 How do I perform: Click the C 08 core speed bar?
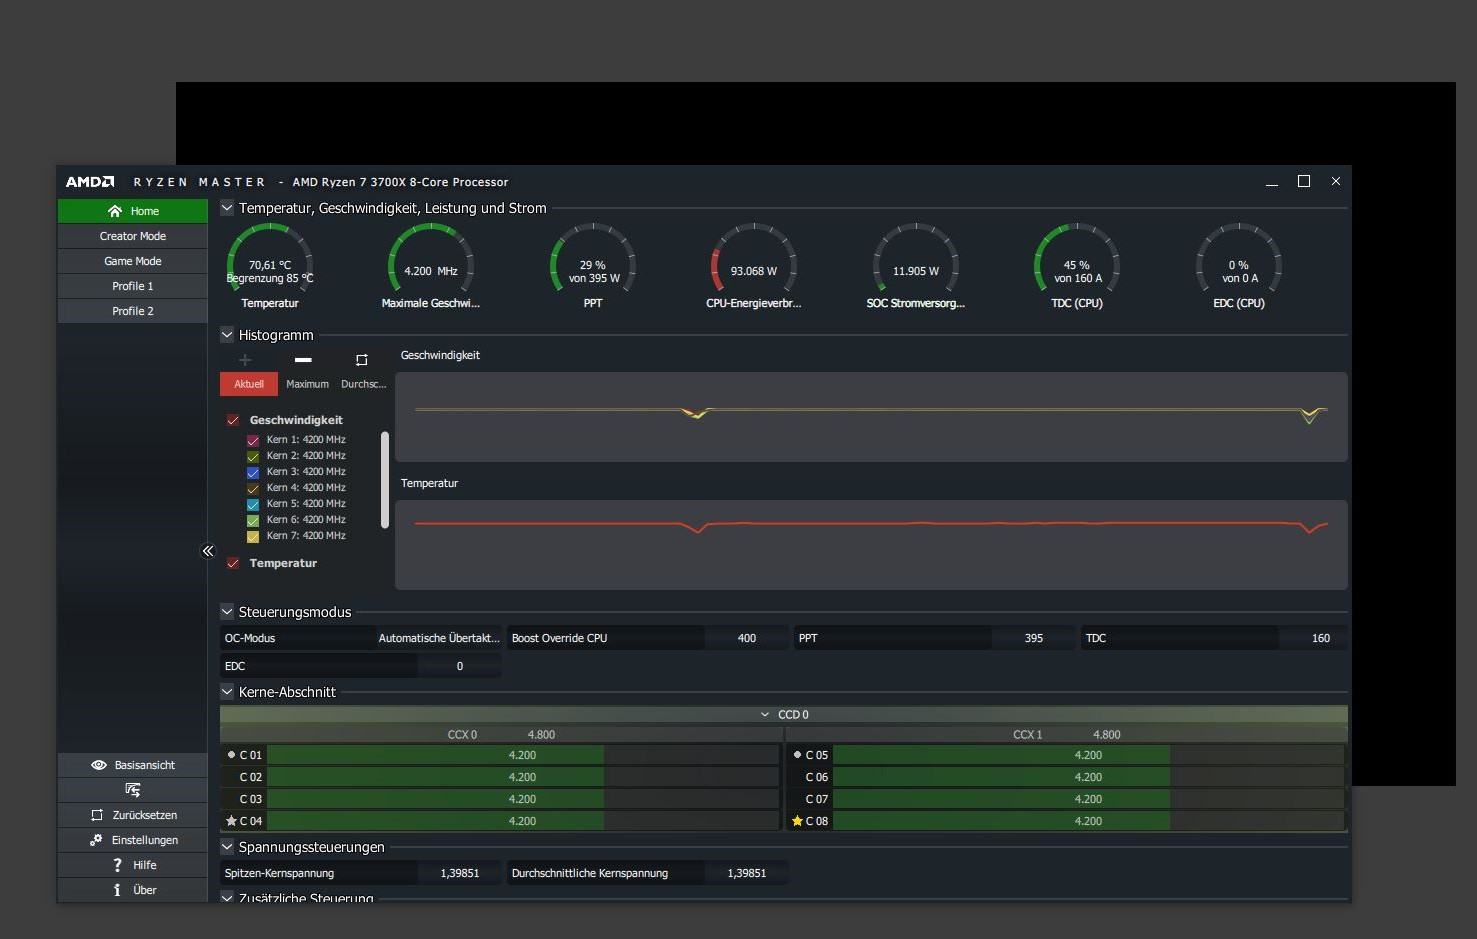(1089, 821)
